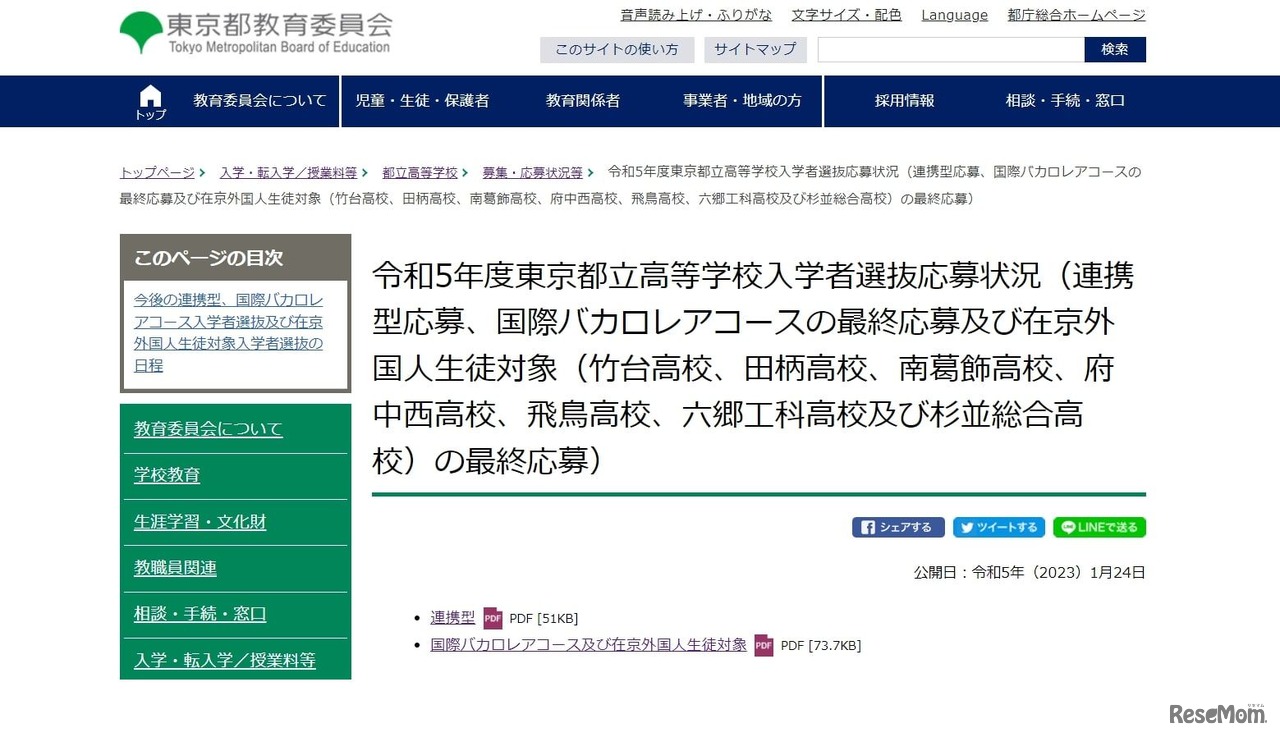The width and height of the screenshot is (1280, 737).
Task: Open 教育委員会について in the navy navigation bar
Action: (x=260, y=101)
